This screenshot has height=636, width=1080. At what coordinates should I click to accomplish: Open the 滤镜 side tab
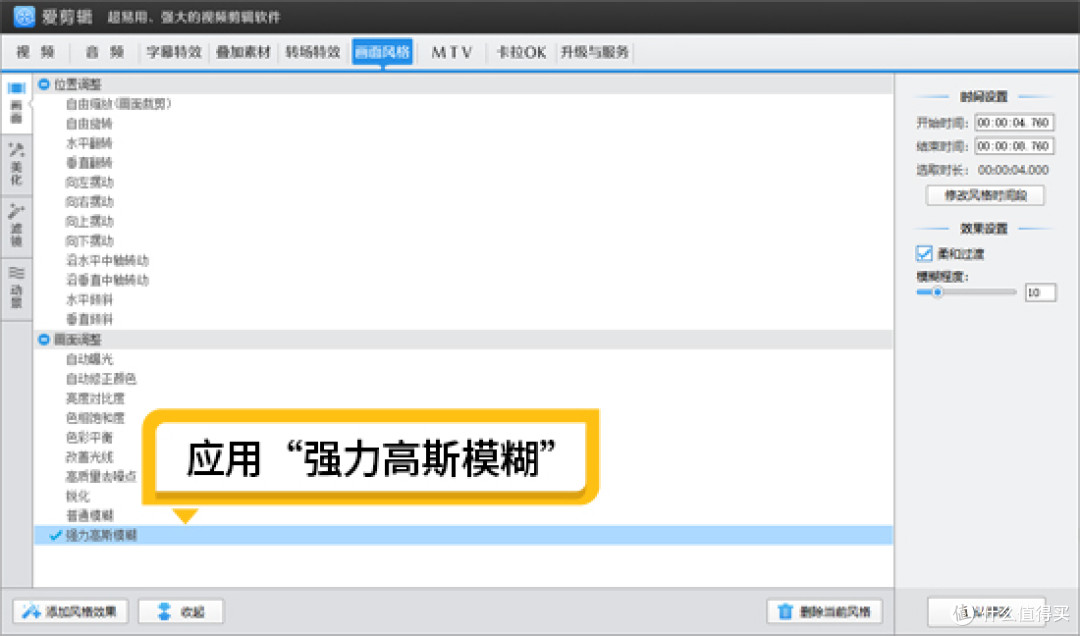coord(17,225)
